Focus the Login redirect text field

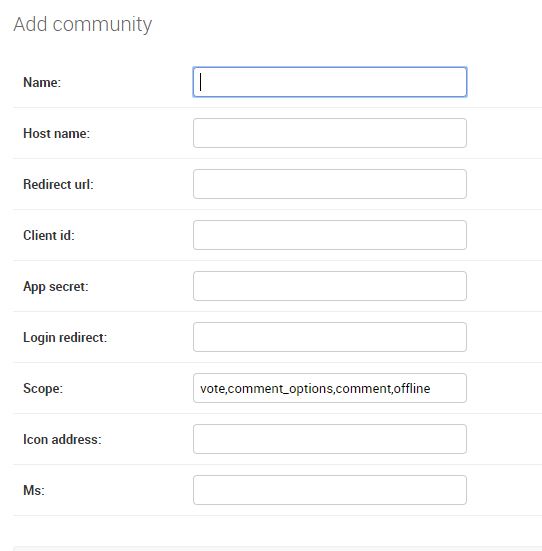(330, 337)
